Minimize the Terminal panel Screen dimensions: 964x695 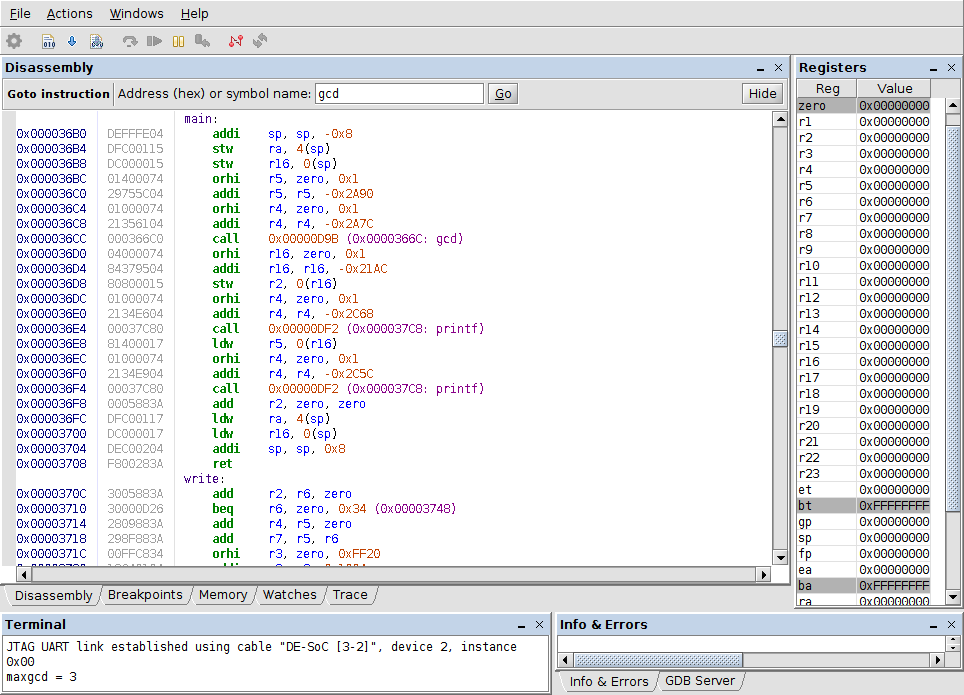(521, 625)
